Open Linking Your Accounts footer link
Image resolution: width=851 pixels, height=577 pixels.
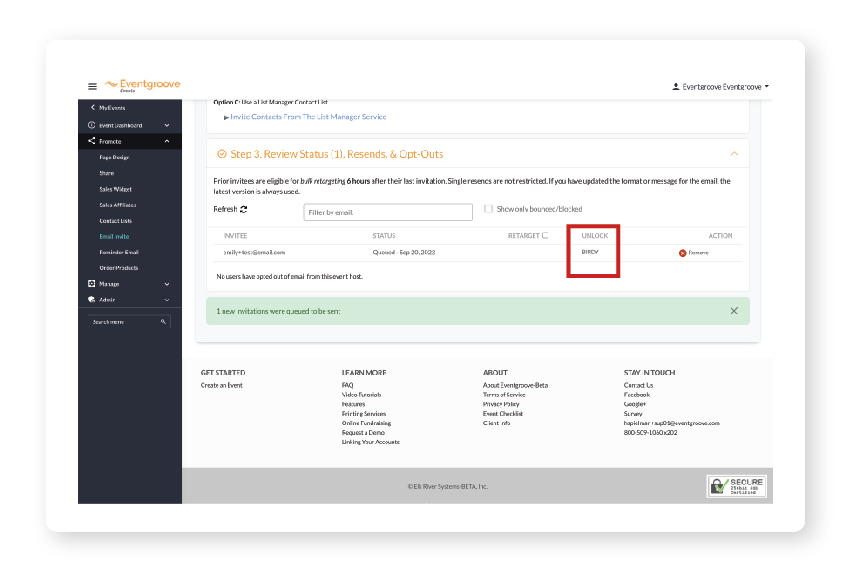click(x=371, y=442)
